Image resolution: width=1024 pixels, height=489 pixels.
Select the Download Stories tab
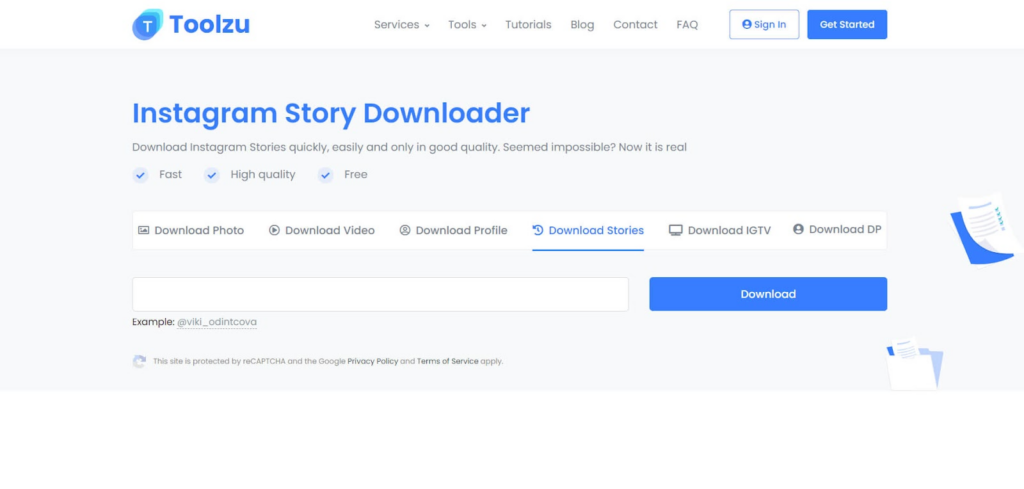[588, 230]
